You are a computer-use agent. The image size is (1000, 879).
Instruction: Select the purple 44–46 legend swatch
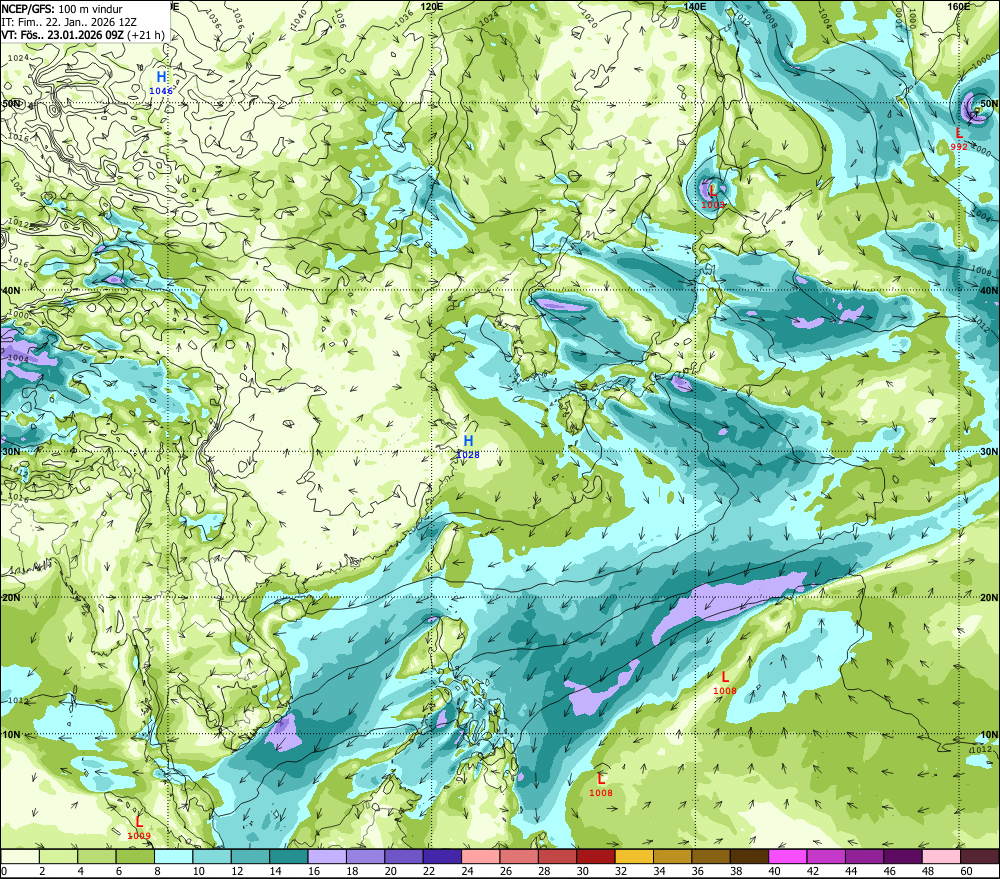[x=864, y=856]
